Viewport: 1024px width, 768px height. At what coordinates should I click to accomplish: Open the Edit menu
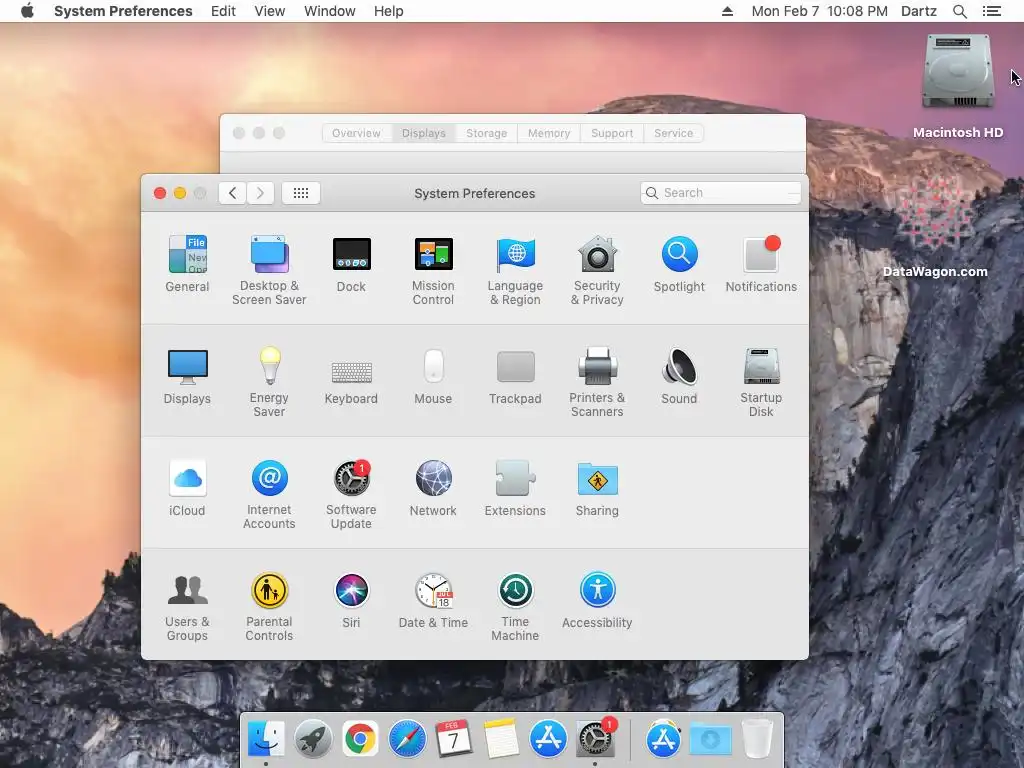tap(223, 11)
